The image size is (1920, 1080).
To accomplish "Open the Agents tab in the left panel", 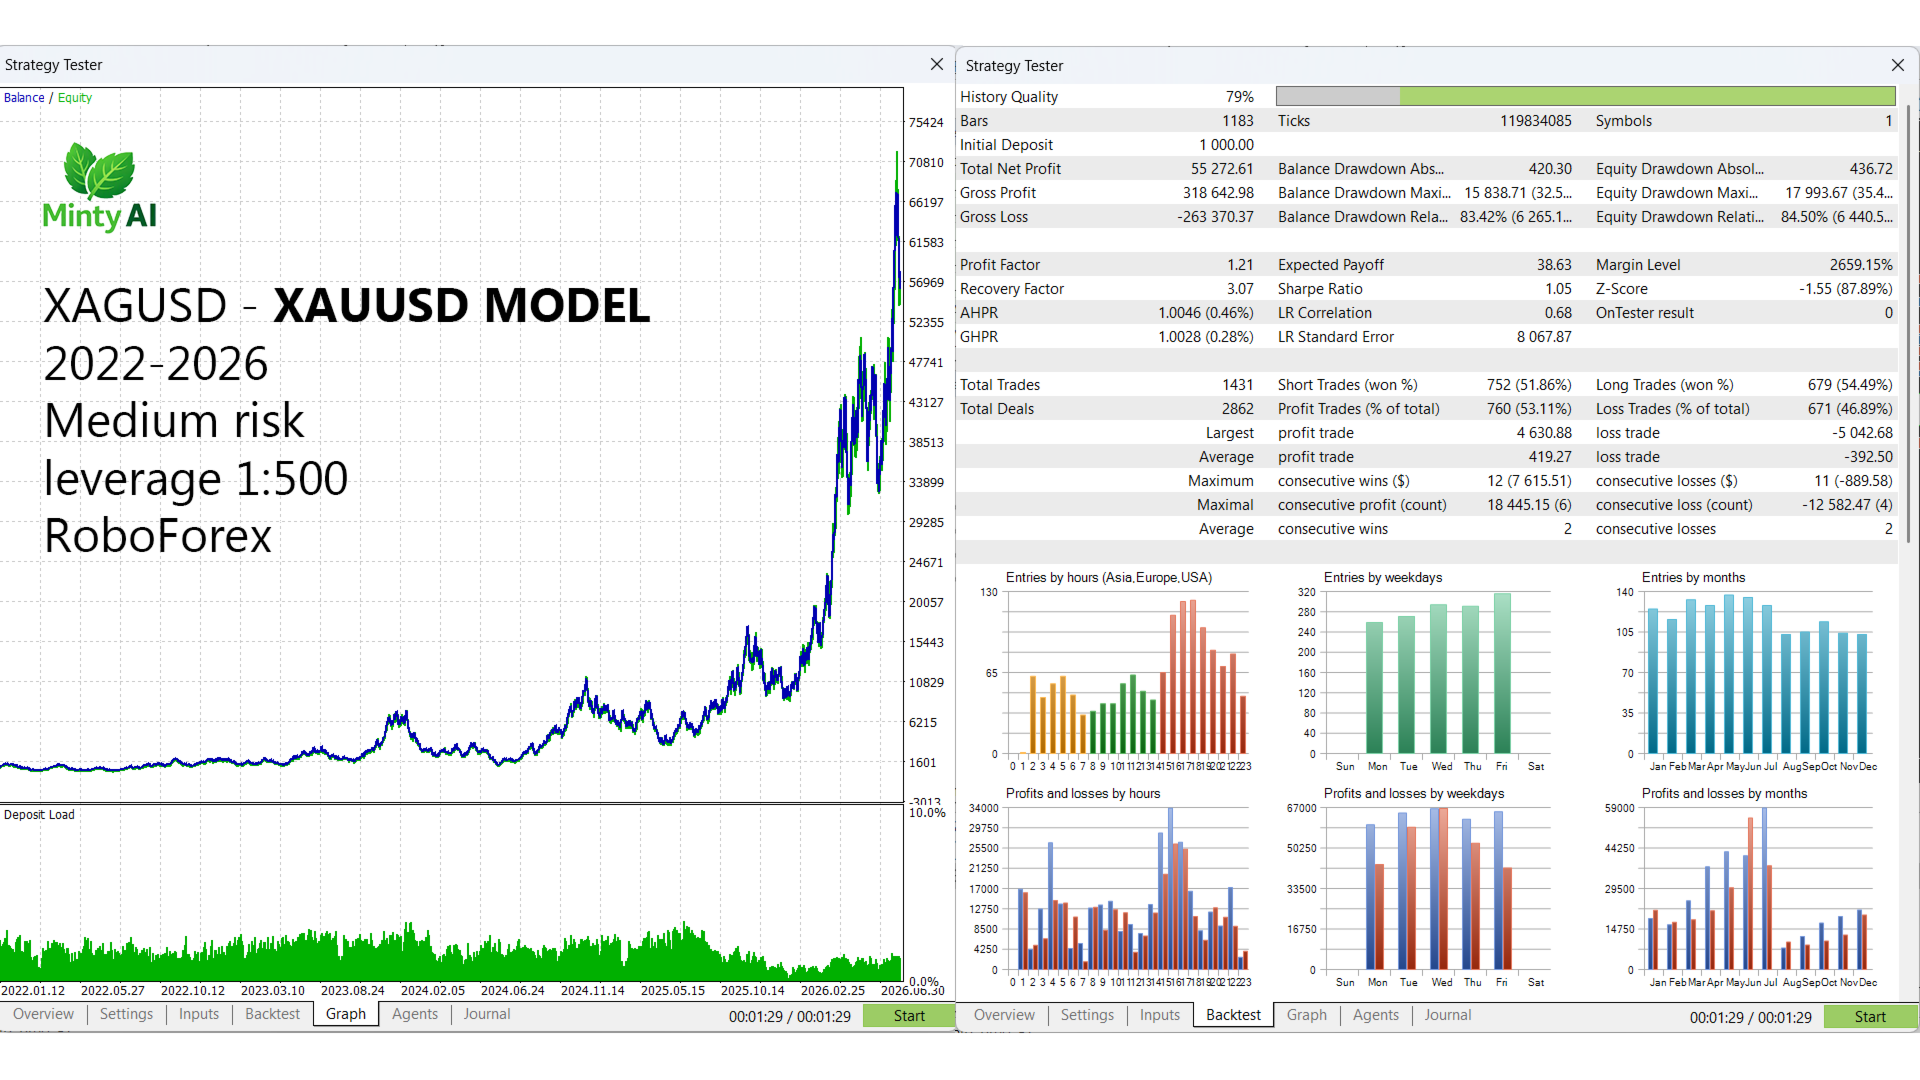I will click(415, 1014).
